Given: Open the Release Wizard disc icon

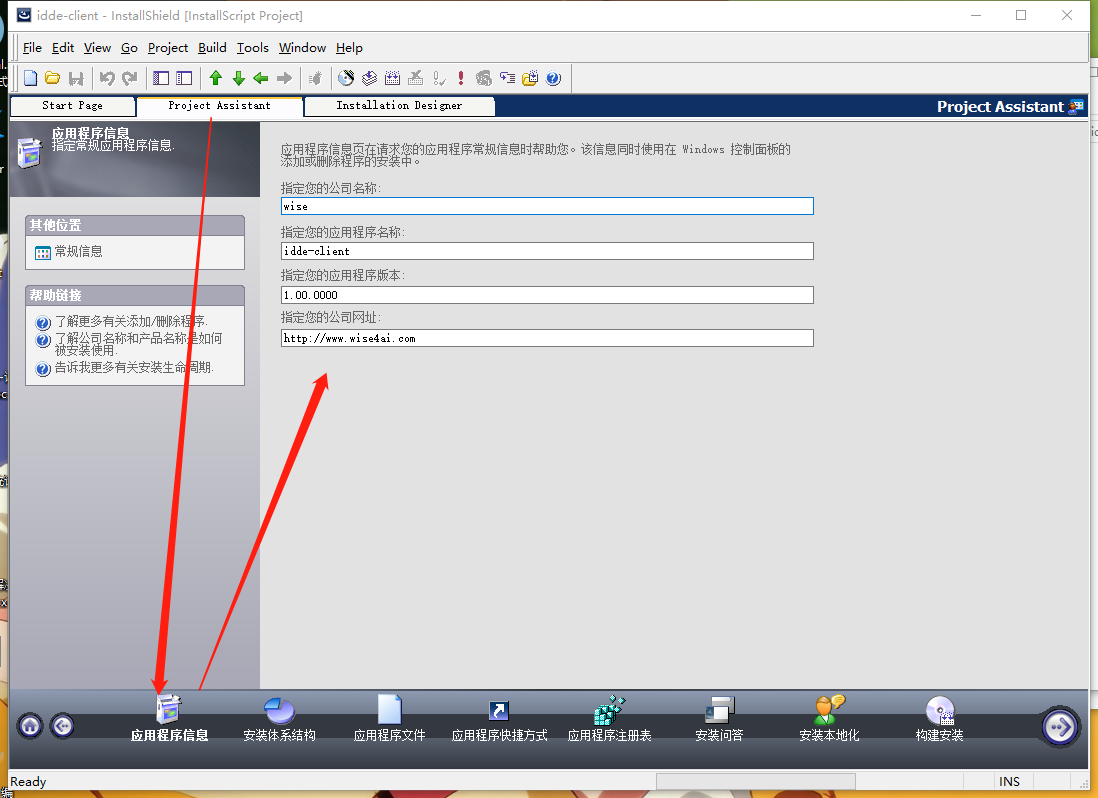Looking at the screenshot, I should click(x=346, y=78).
